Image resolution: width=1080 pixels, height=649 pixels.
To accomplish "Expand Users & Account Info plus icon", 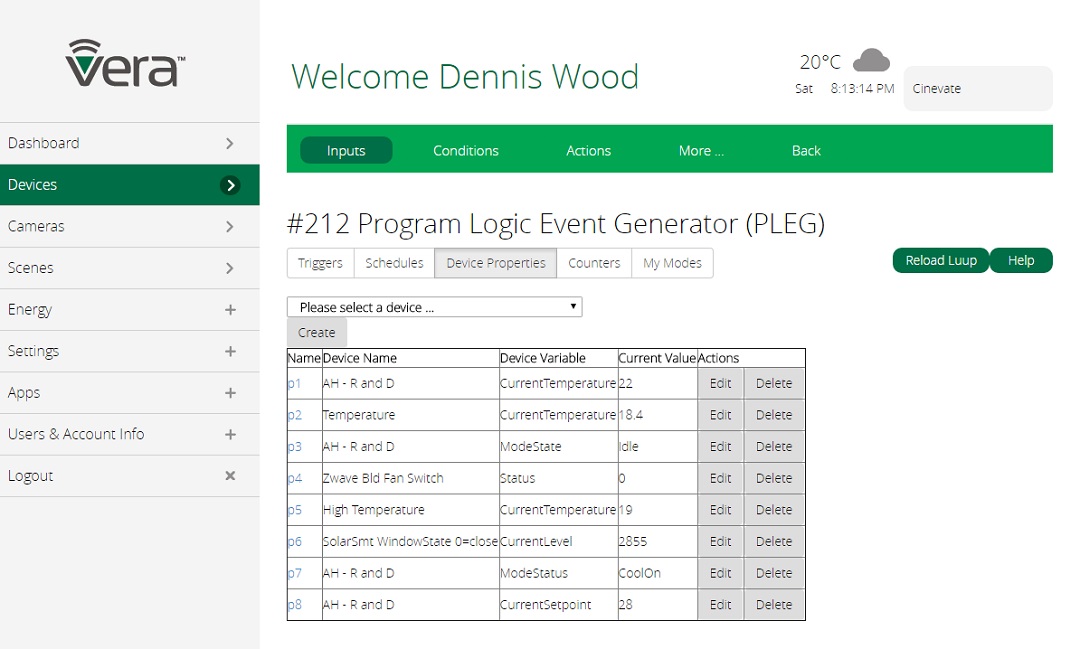I will coord(230,435).
